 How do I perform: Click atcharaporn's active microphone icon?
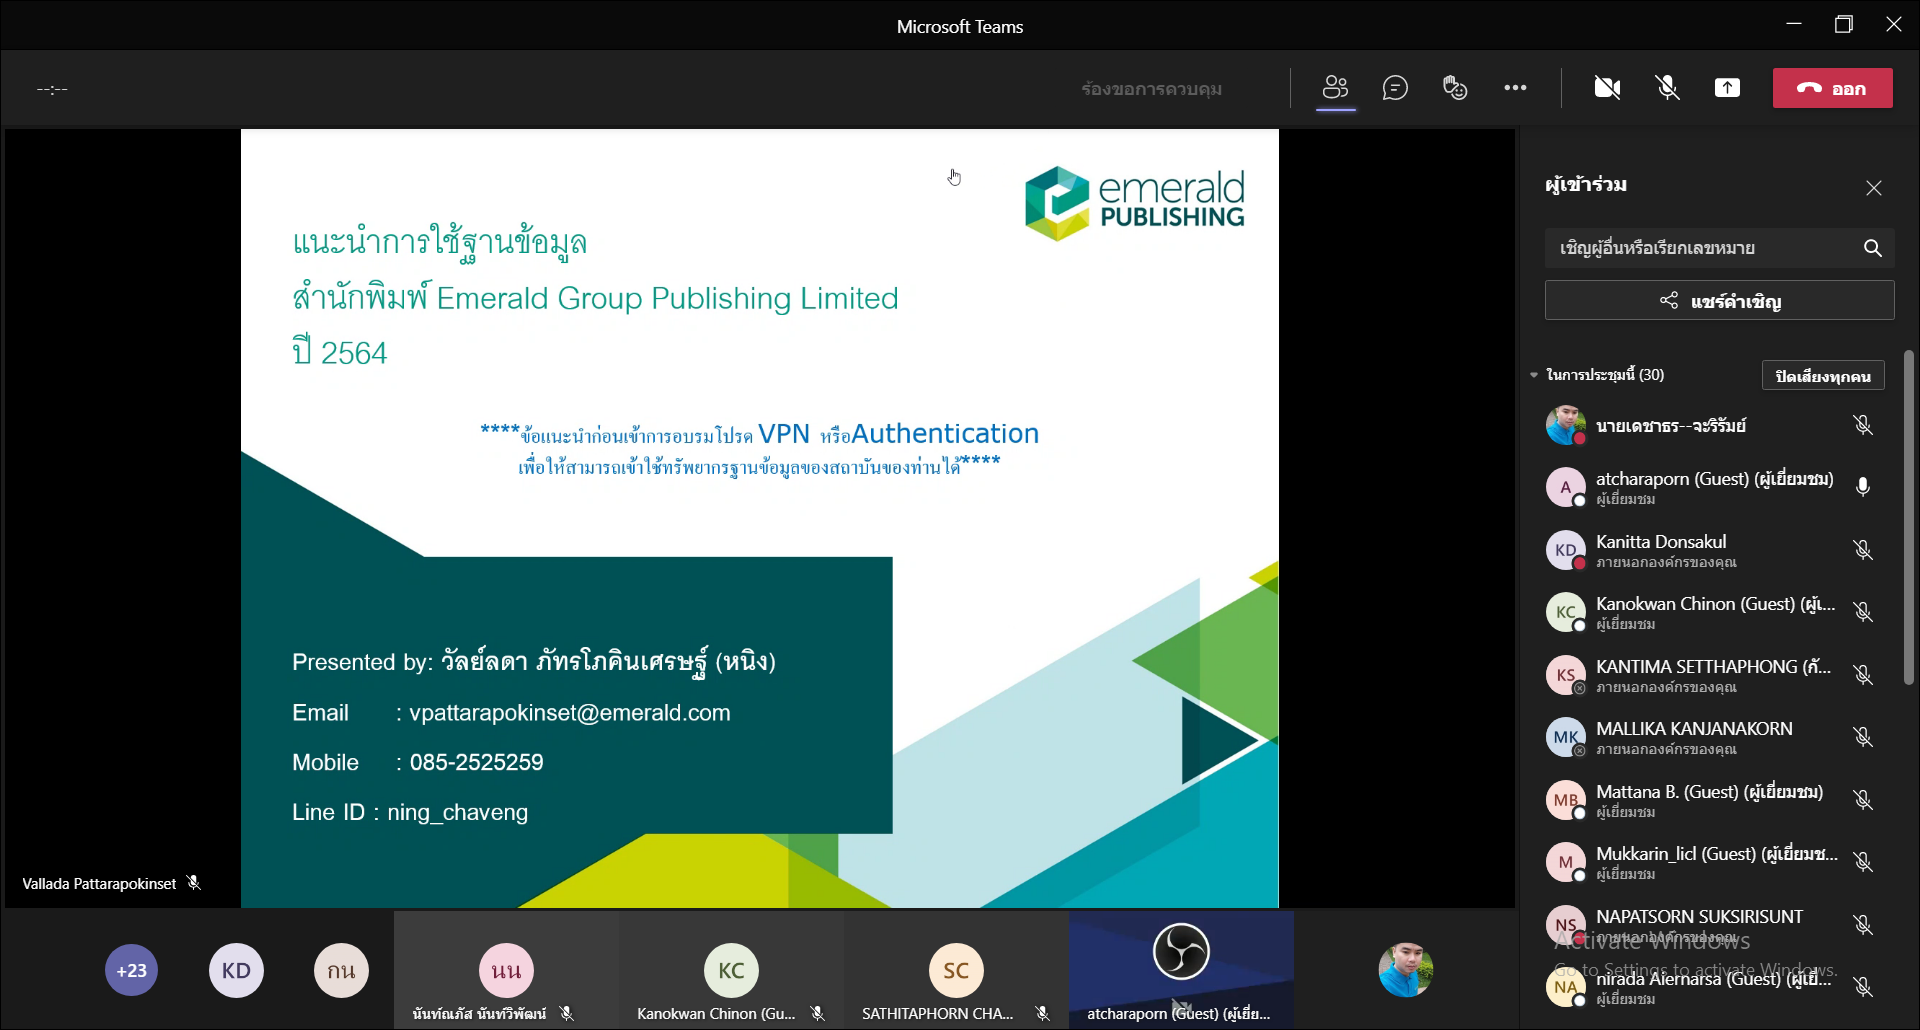[1862, 487]
